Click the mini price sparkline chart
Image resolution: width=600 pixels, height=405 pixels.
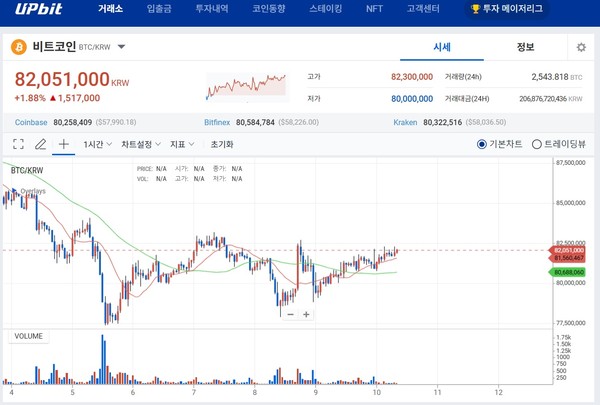[x=246, y=85]
